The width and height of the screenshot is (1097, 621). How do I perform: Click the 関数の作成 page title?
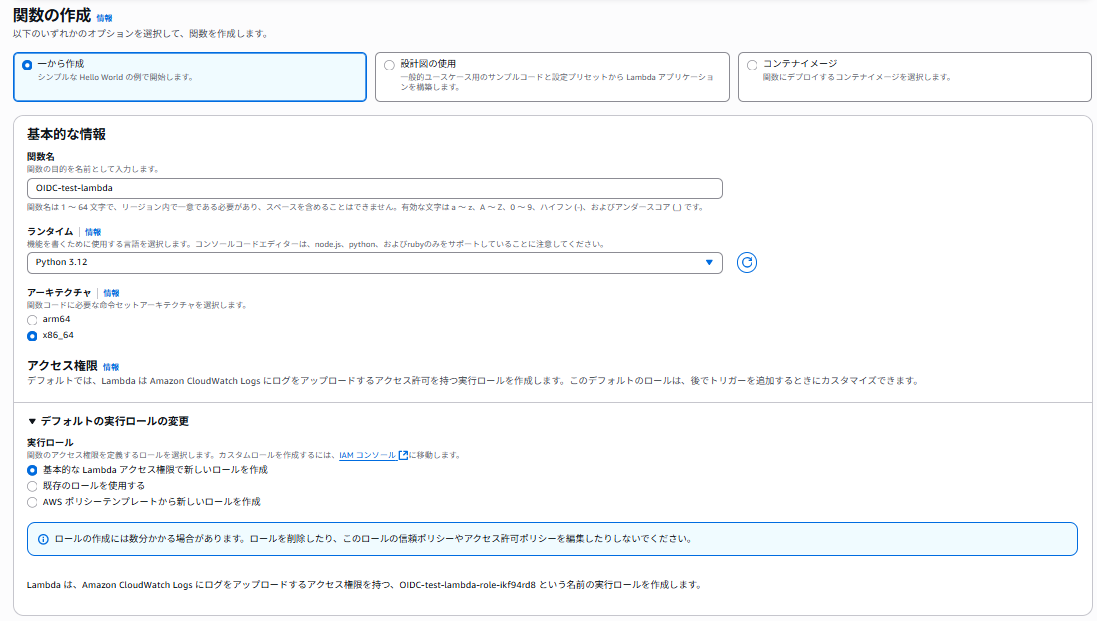pos(52,15)
